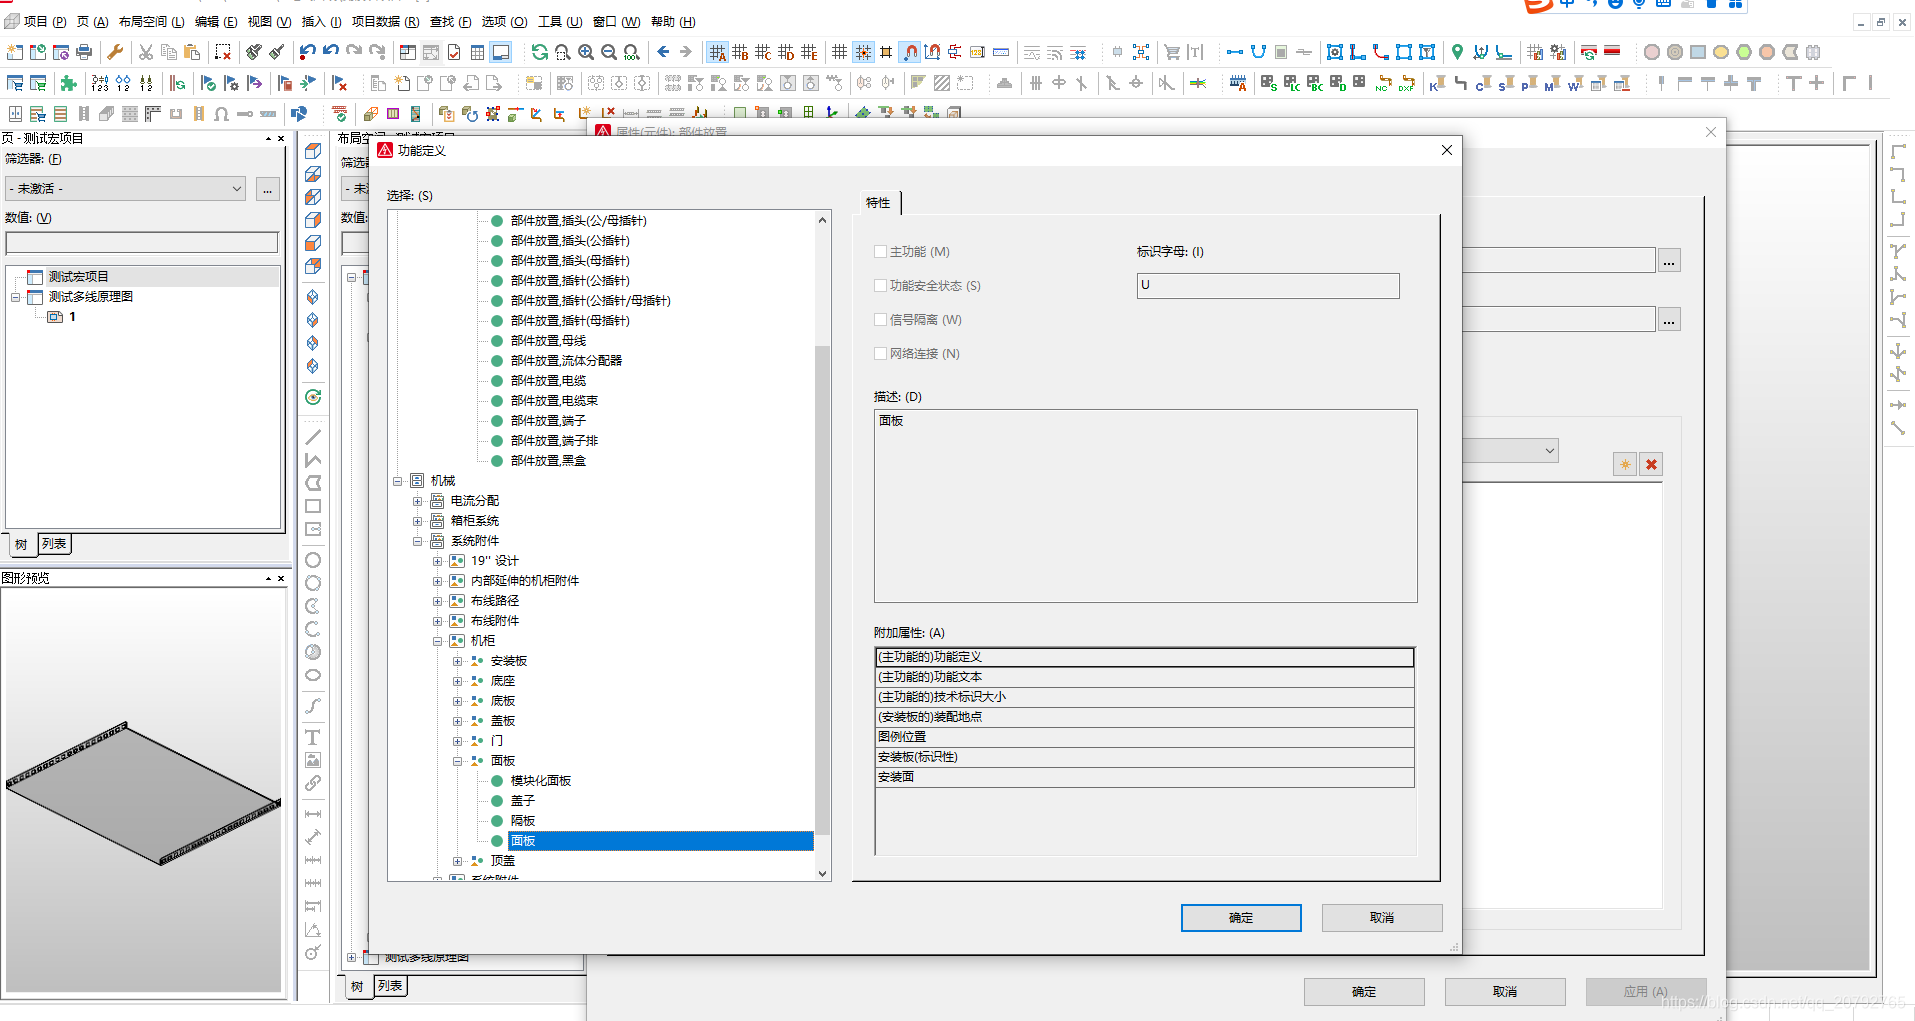Click the Zoom in magnifier icon
1915x1021 pixels.
point(586,52)
